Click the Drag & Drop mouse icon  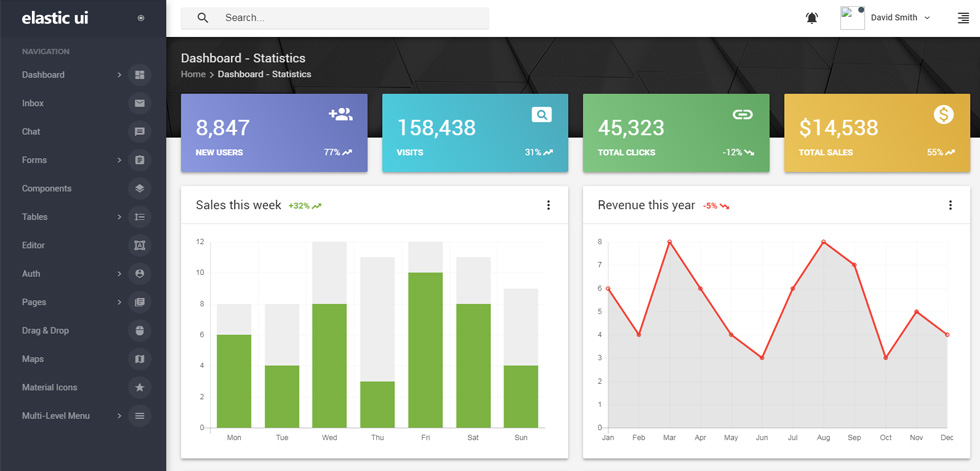(x=139, y=330)
